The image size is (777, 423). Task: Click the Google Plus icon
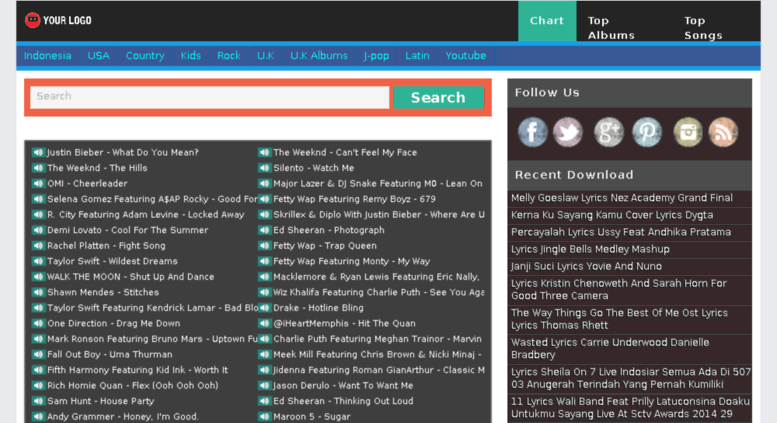pyautogui.click(x=609, y=132)
